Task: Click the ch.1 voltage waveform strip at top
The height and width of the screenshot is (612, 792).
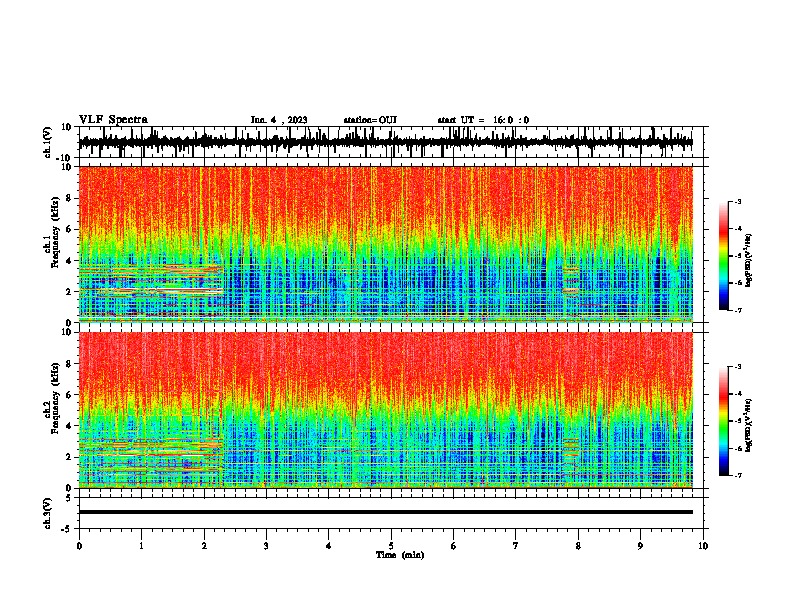Action: pos(385,142)
